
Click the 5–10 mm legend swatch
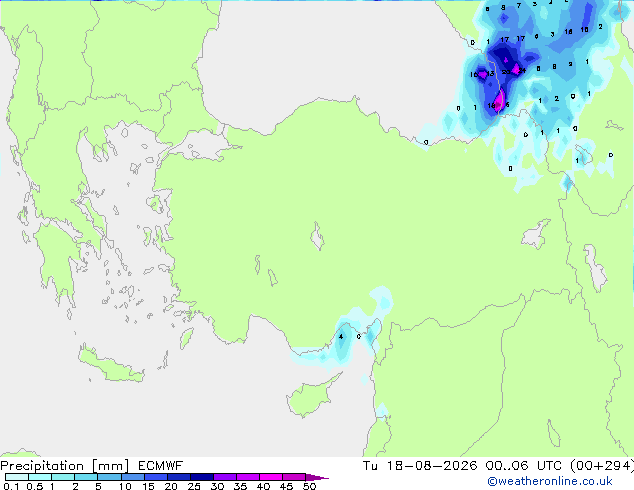coord(109,477)
